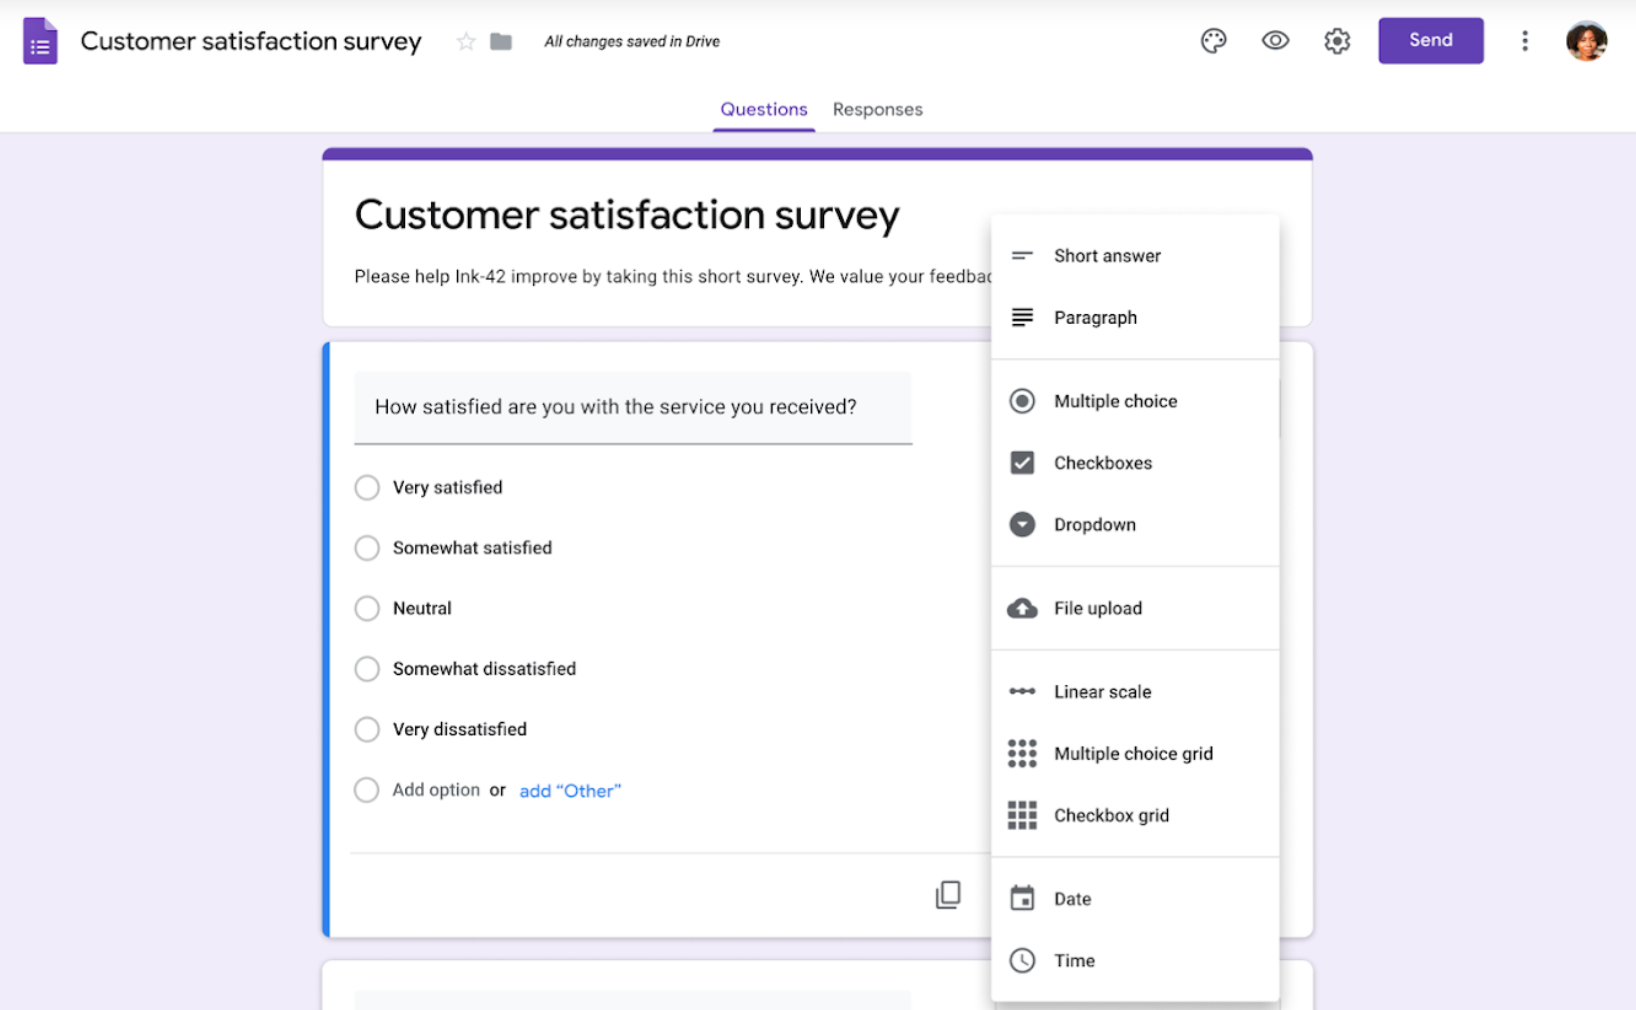This screenshot has height=1010, width=1636.
Task: Open the account profile avatar
Action: coord(1586,41)
